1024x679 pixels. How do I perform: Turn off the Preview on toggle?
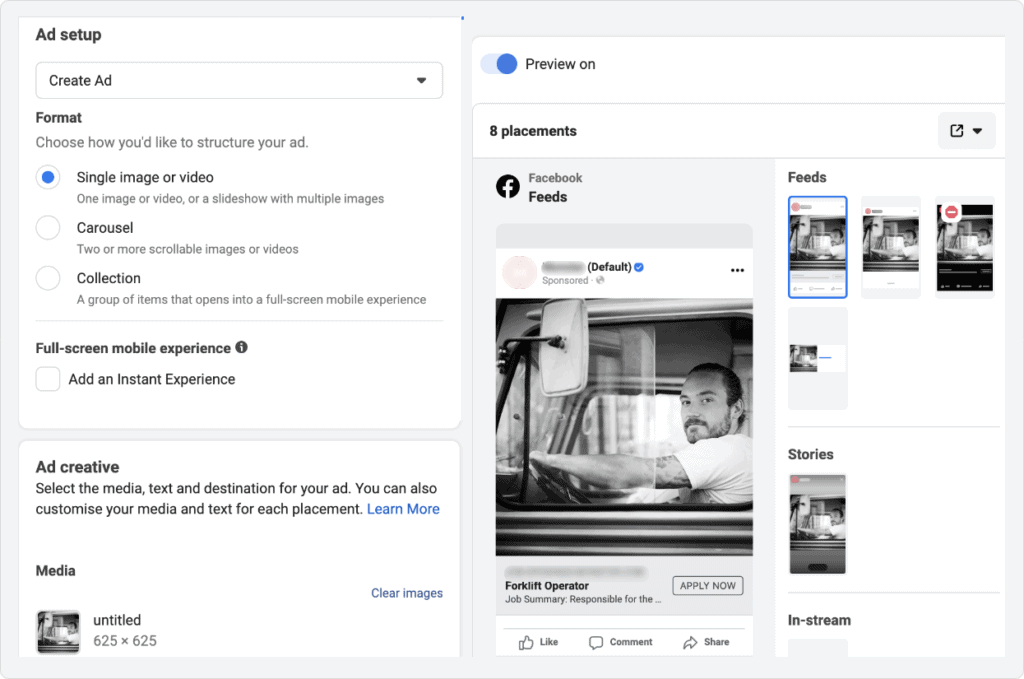[x=499, y=64]
